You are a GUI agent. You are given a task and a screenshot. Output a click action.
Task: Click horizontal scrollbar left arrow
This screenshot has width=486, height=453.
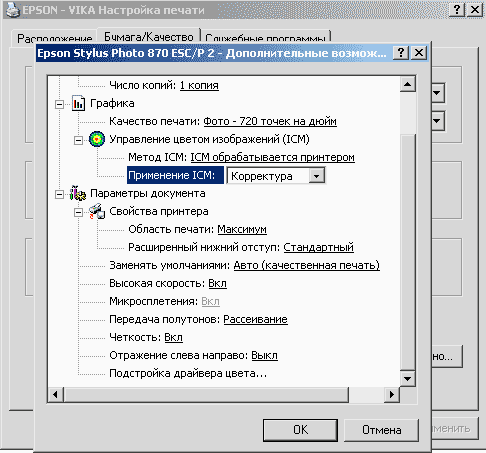pyautogui.click(x=55, y=395)
